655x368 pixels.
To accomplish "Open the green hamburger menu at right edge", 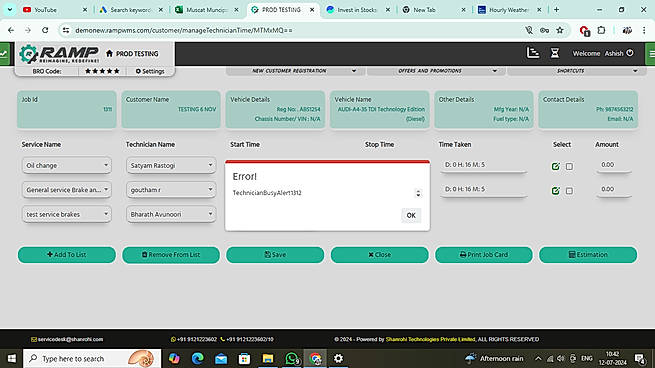I will 651,53.
